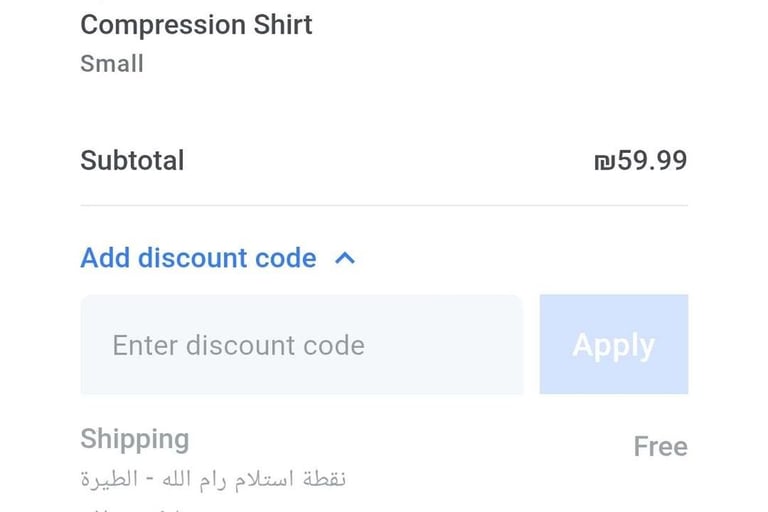Image resolution: width=768 pixels, height=512 pixels.
Task: Click the Small size label
Action: click(112, 64)
